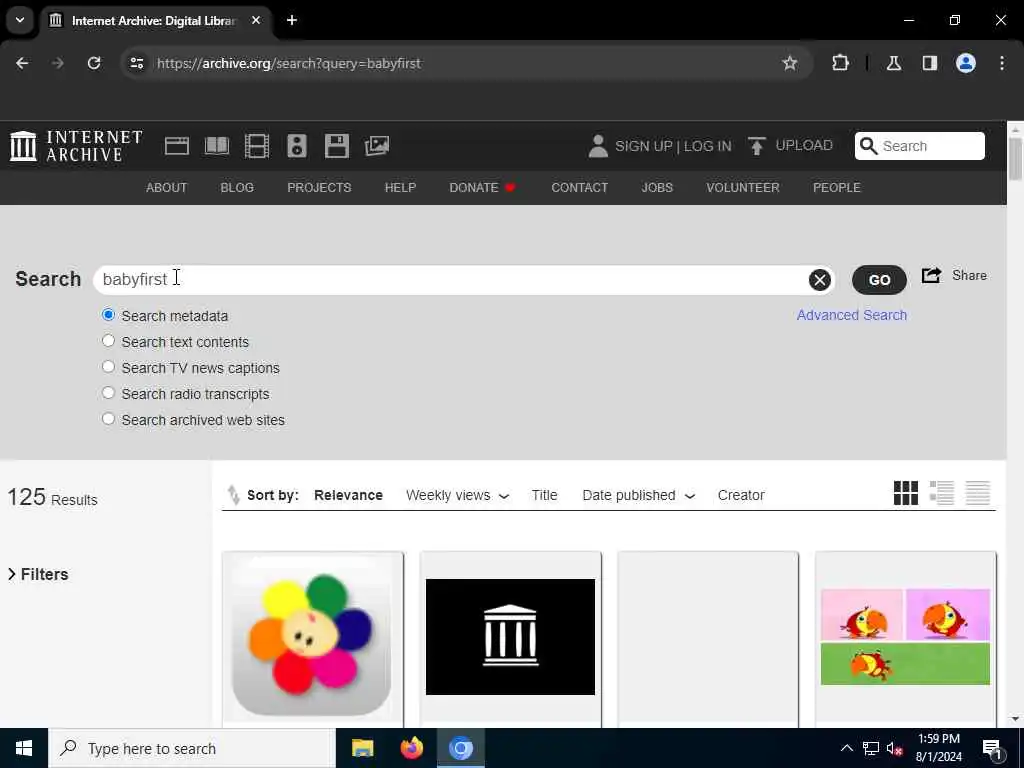
Task: Click the user avatar icon beside Sign Up
Action: (x=598, y=146)
